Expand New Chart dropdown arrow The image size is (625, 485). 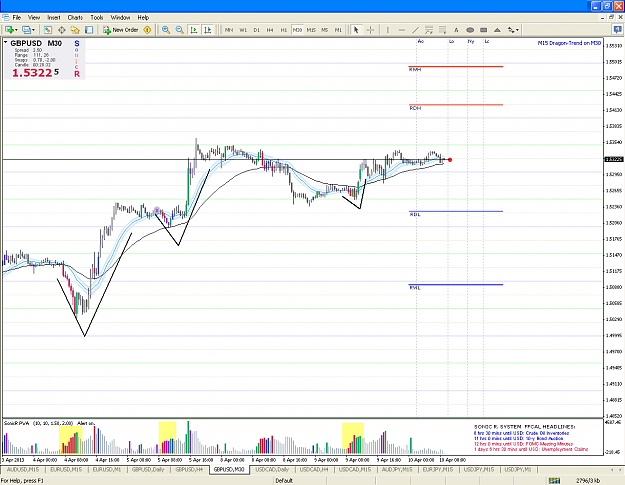point(16,30)
